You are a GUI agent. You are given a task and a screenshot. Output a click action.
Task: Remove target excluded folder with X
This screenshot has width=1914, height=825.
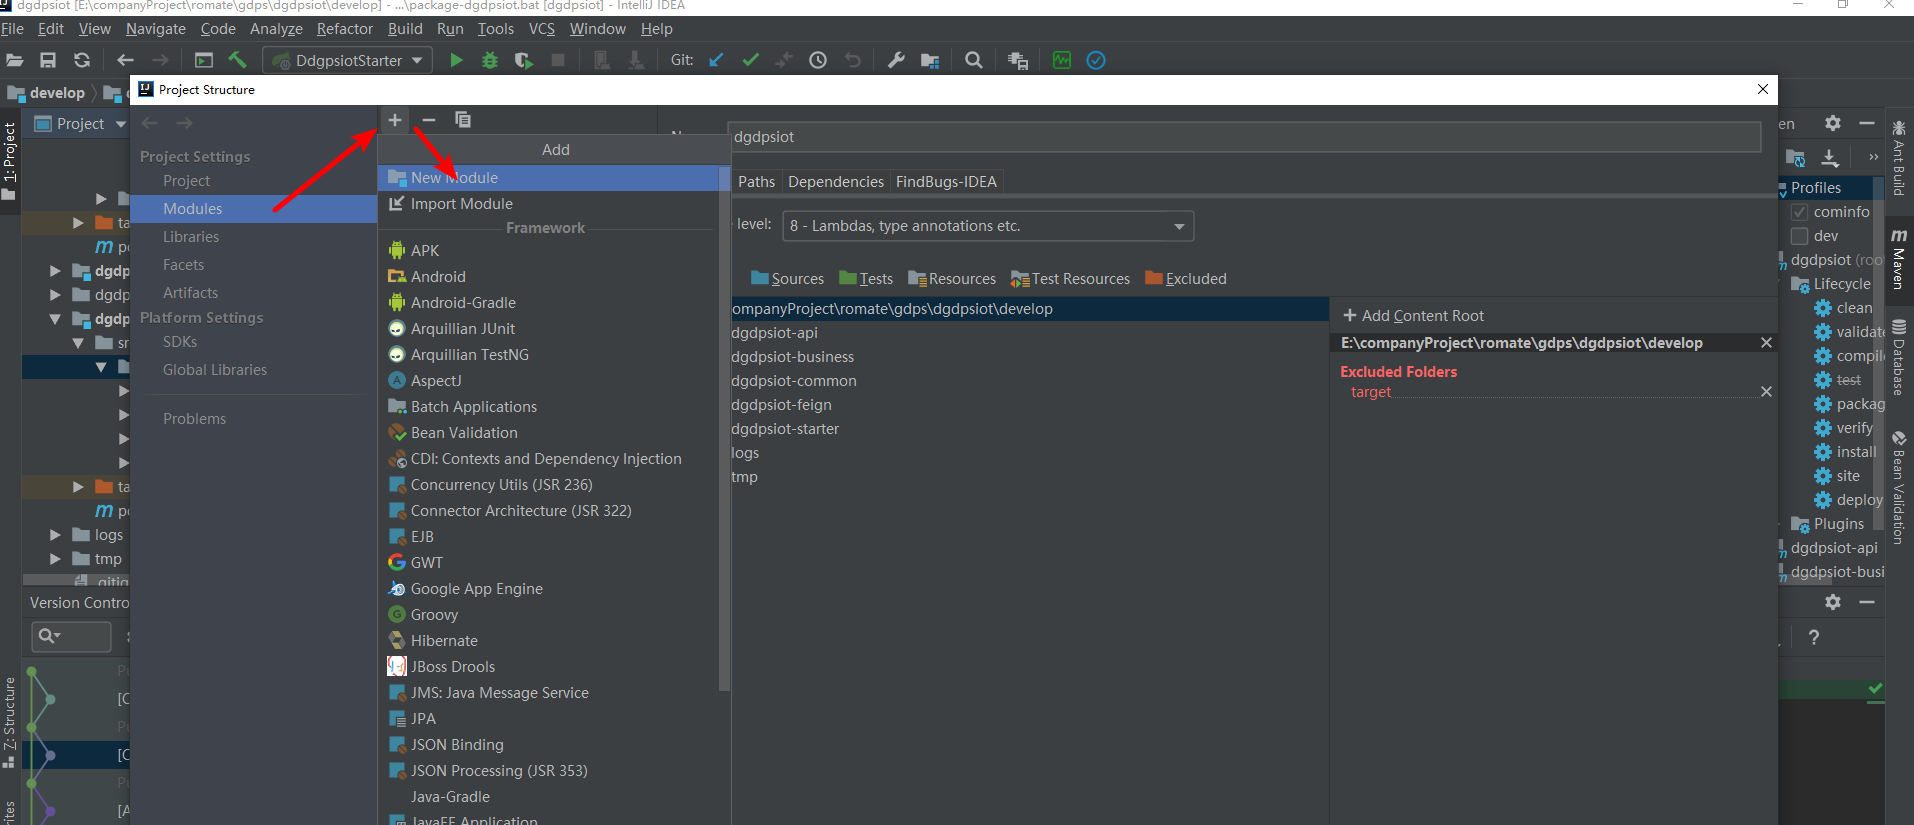pyautogui.click(x=1766, y=392)
